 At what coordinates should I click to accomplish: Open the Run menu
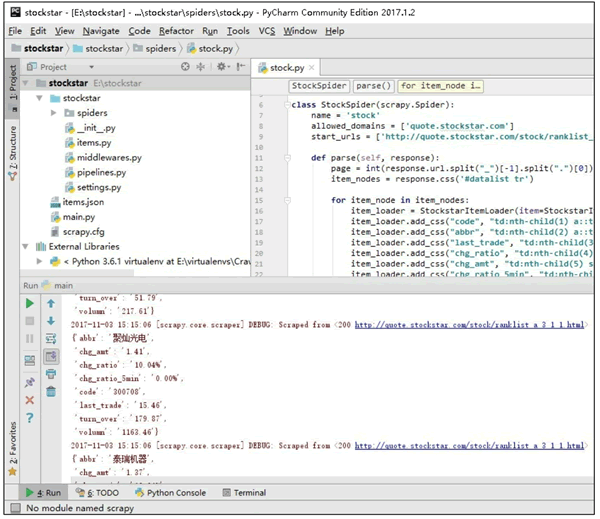[x=210, y=31]
